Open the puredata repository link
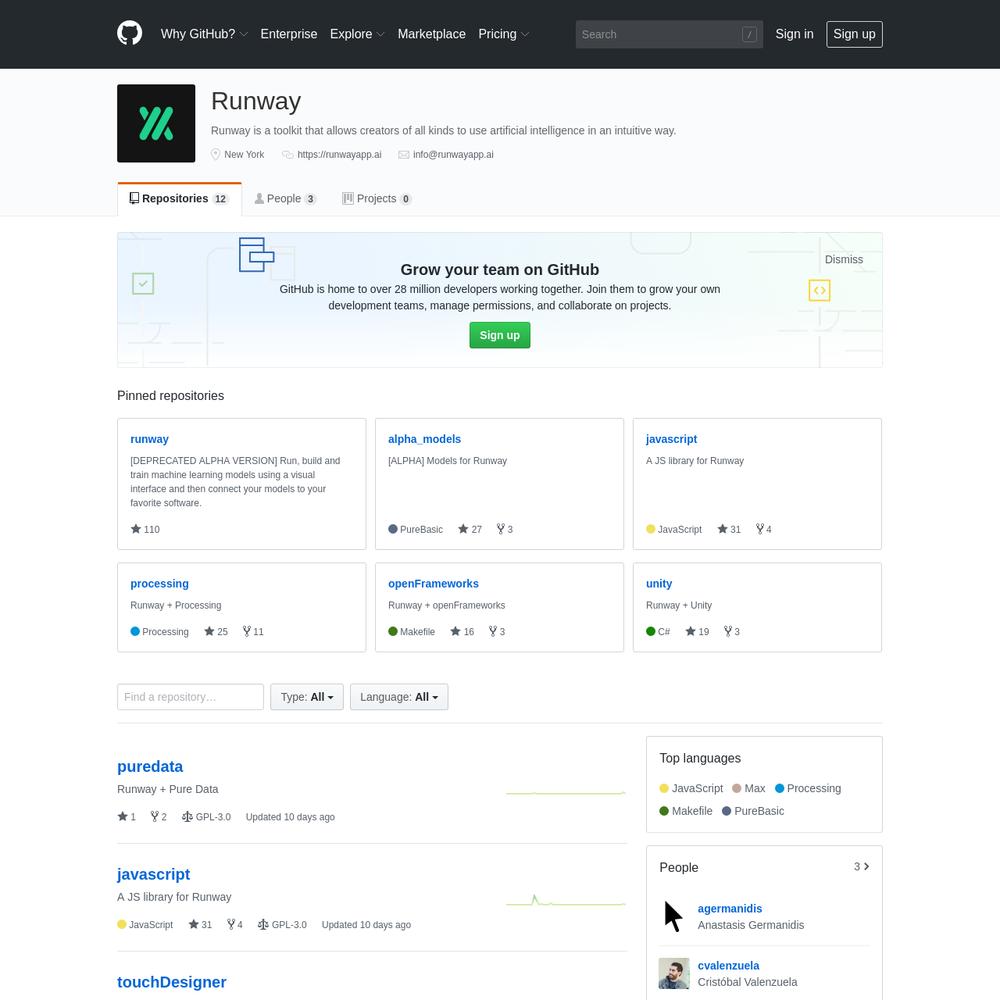The image size is (1000, 1000). [x=150, y=767]
